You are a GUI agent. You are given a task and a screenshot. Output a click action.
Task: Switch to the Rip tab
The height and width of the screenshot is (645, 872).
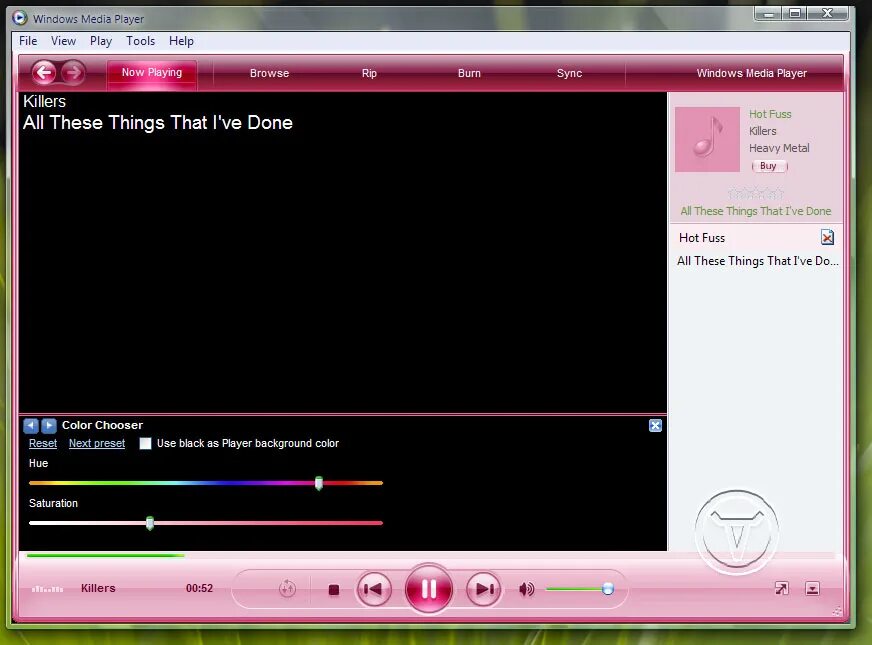point(369,73)
